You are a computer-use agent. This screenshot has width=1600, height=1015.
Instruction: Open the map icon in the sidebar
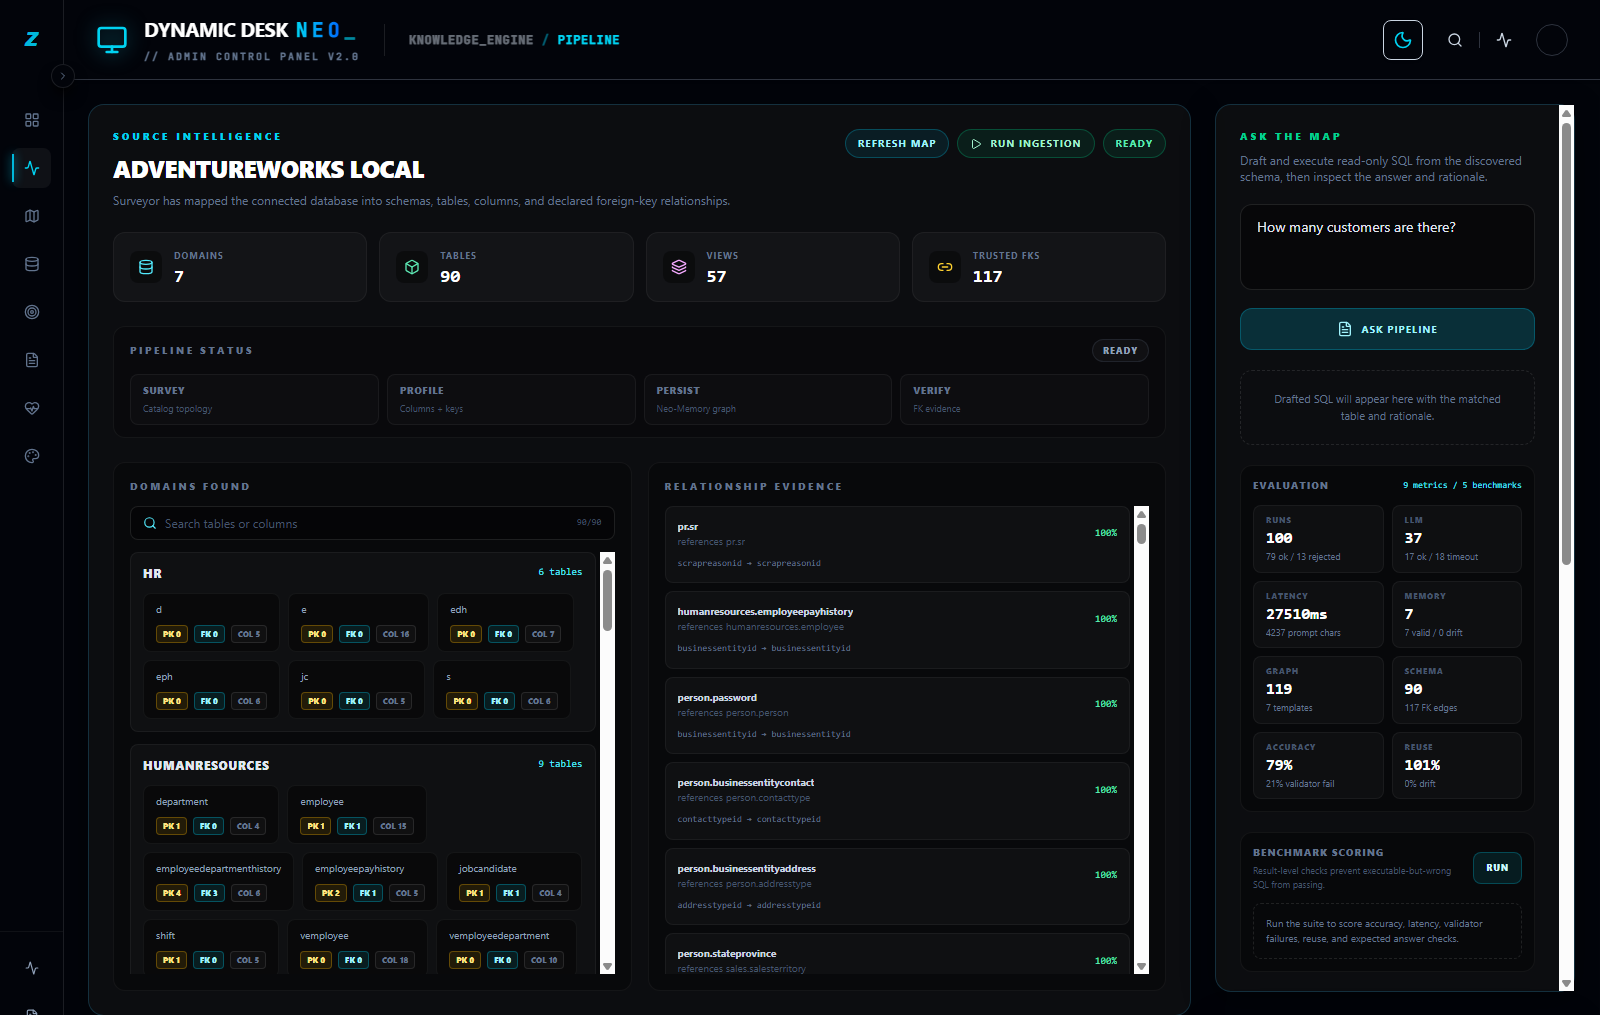[x=32, y=216]
